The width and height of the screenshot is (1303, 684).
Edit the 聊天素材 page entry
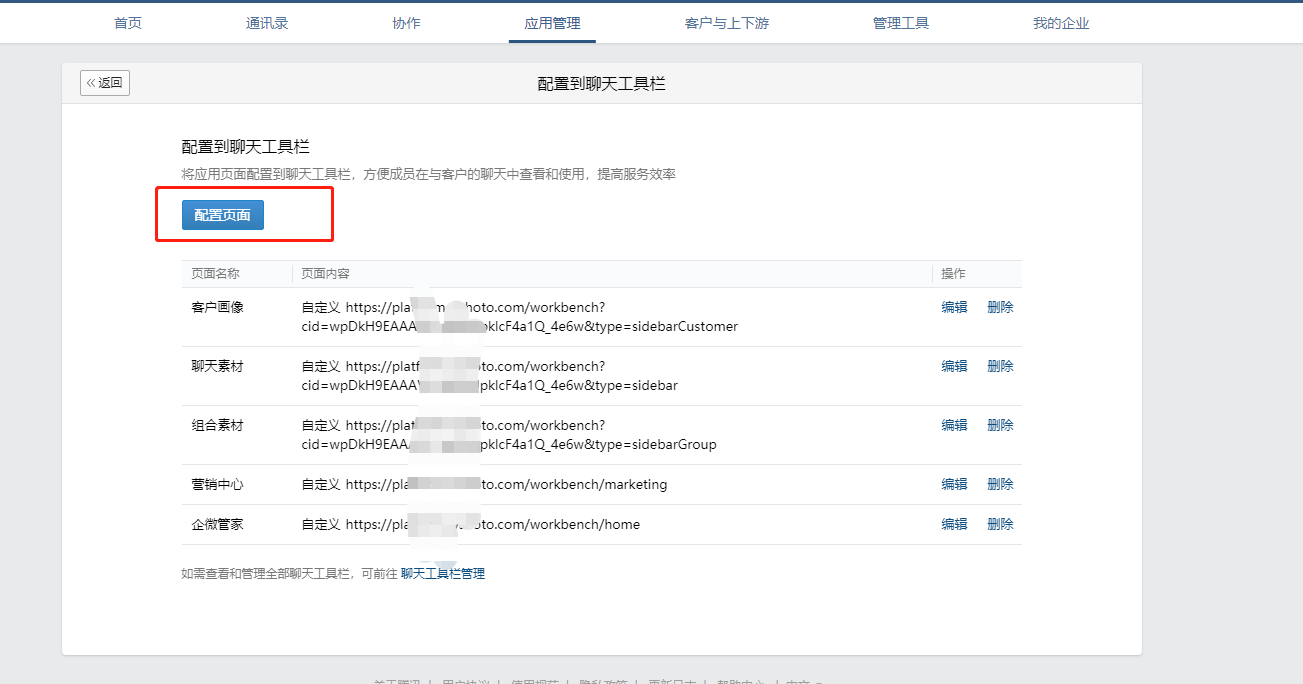(x=954, y=366)
